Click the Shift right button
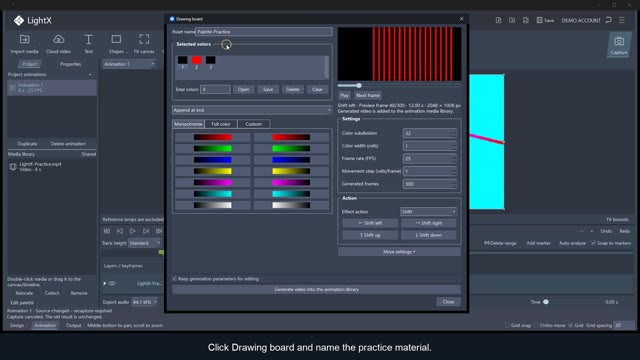This screenshot has width=640, height=360. click(429, 223)
